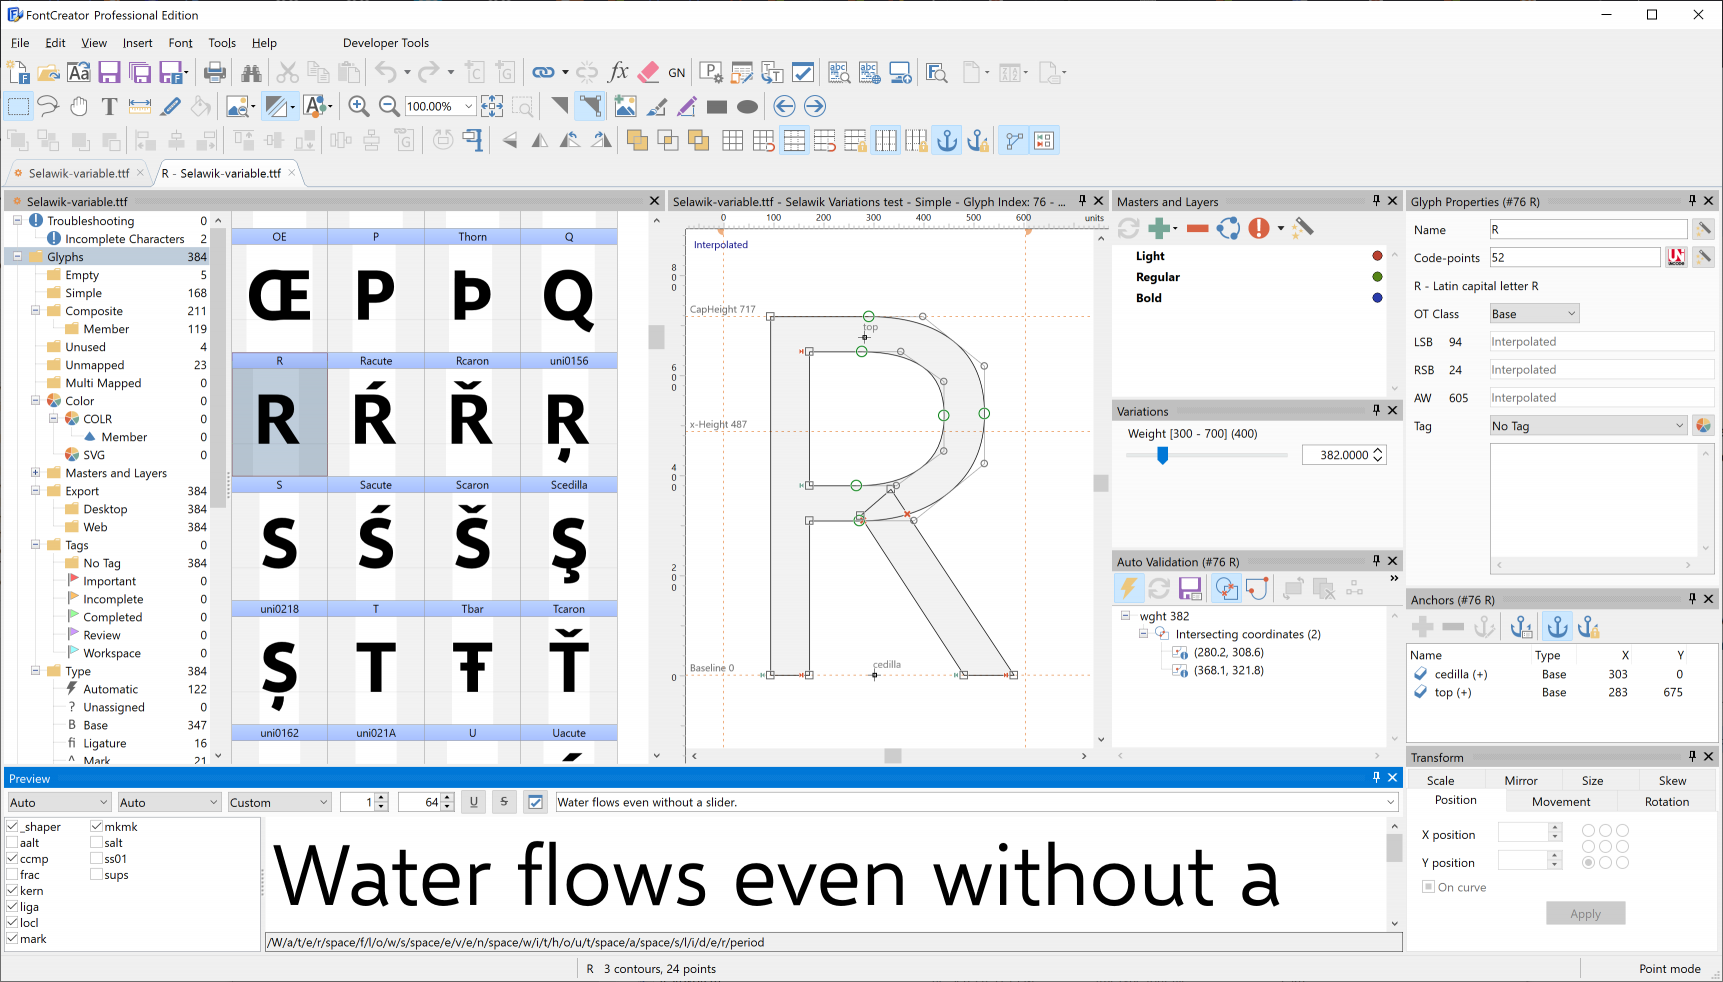This screenshot has height=982, width=1723.
Task: Collapse the Composite tree node
Action: click(36, 311)
